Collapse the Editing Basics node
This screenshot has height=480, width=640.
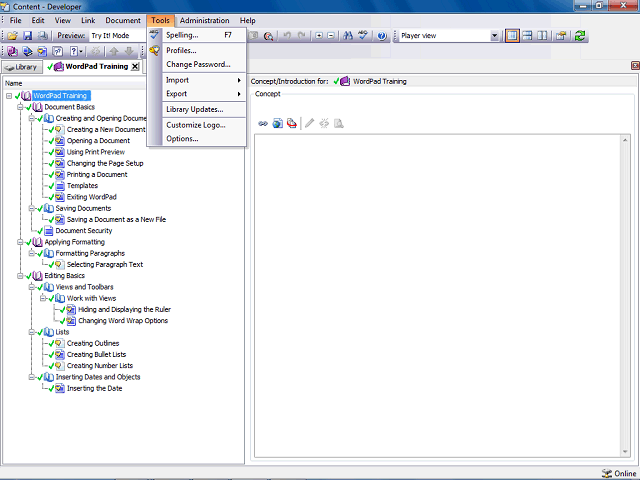pos(20,276)
